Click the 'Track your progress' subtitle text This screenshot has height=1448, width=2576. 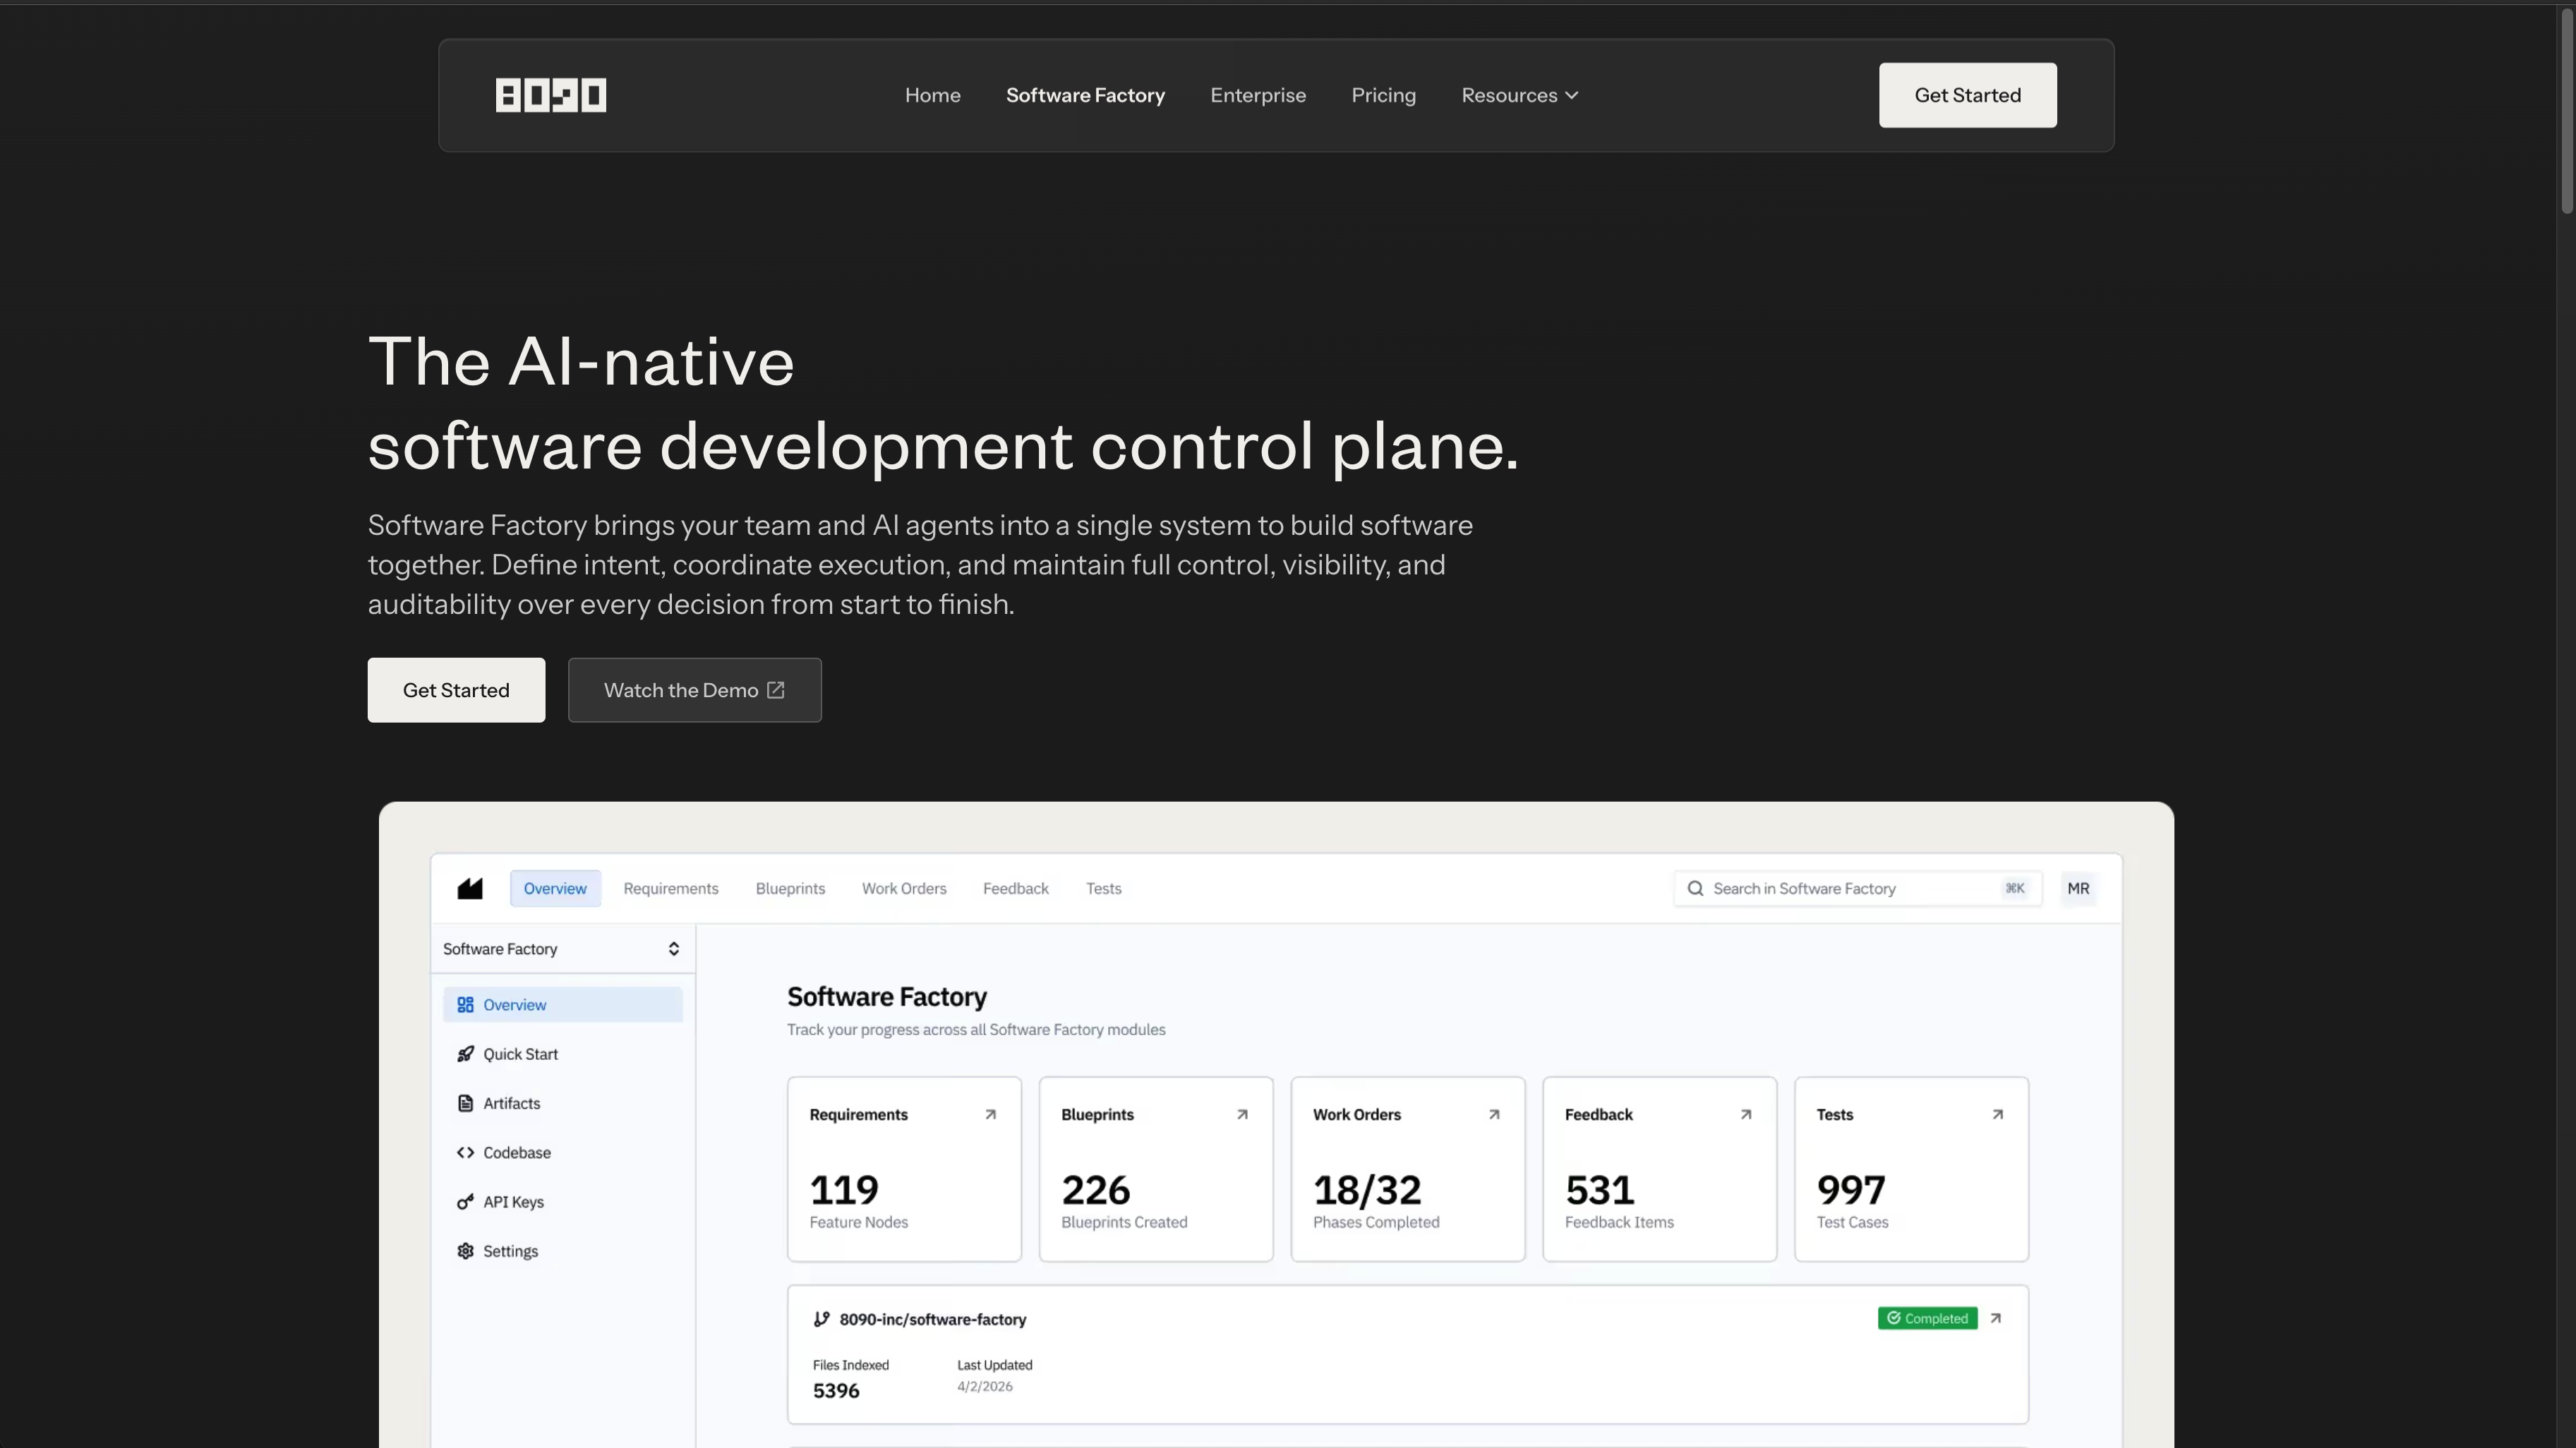[976, 1029]
